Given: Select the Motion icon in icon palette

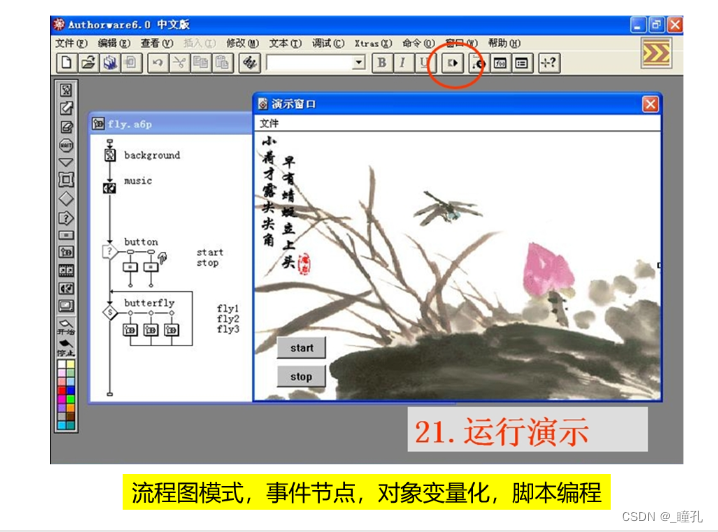Looking at the screenshot, I should tap(66, 108).
